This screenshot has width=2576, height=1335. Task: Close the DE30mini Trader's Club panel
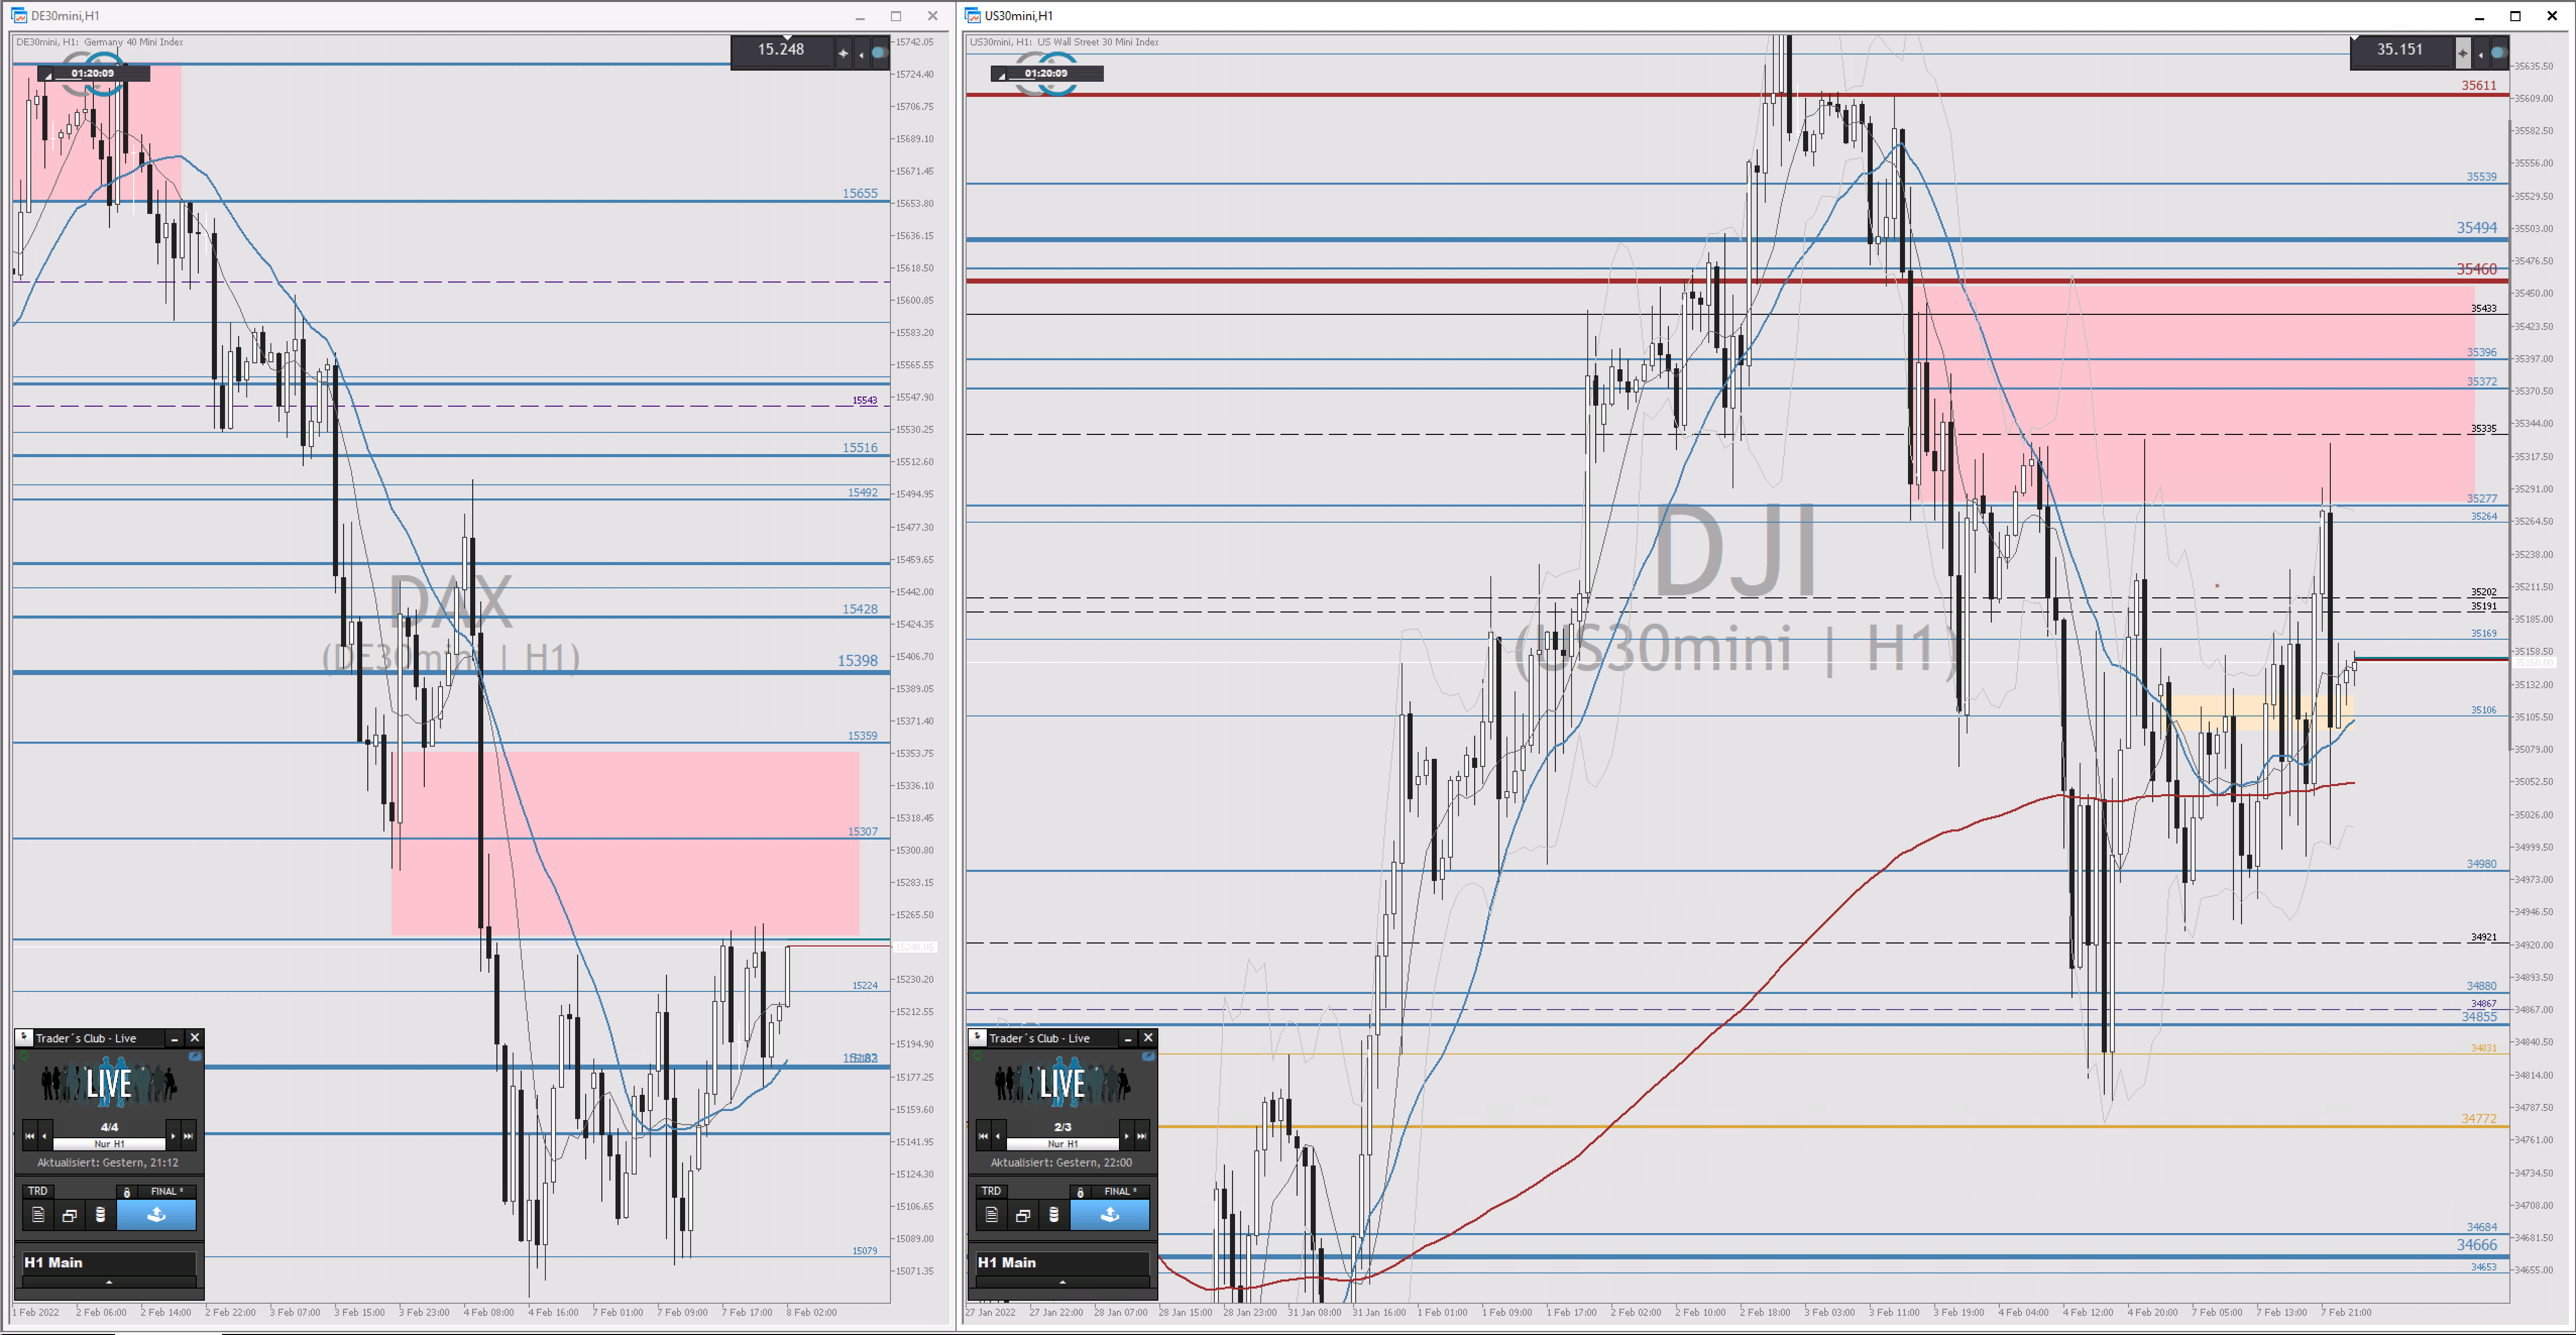[195, 1038]
